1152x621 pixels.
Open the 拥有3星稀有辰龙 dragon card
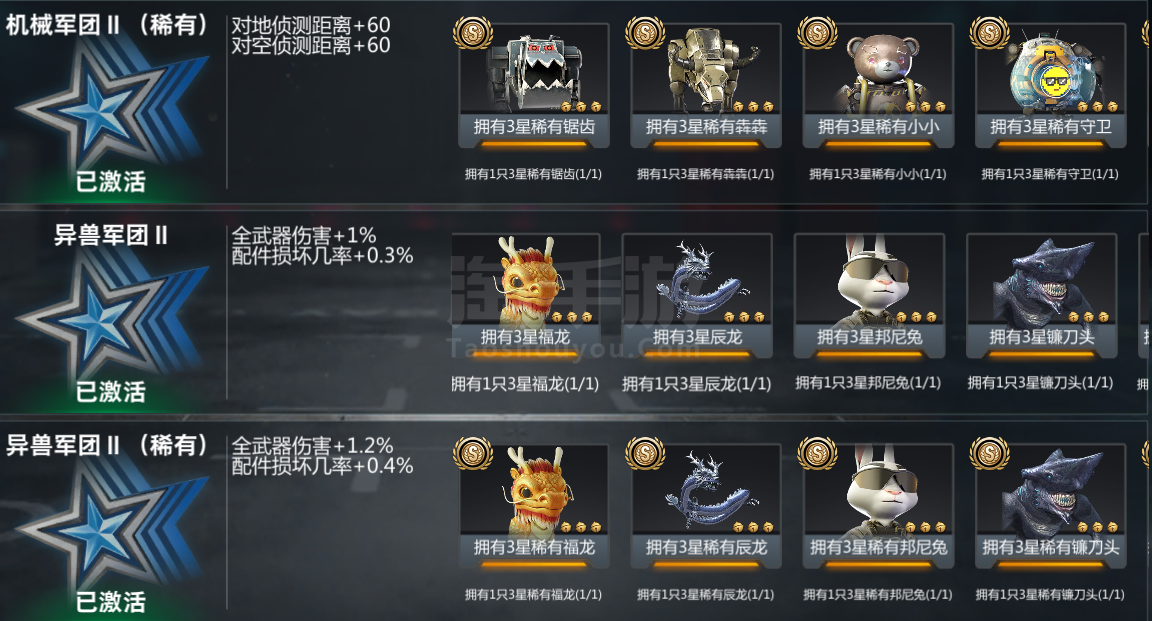coord(706,506)
